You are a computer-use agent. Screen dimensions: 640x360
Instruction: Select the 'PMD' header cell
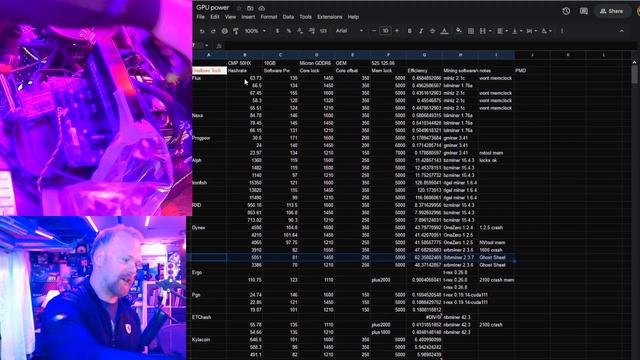pos(532,71)
